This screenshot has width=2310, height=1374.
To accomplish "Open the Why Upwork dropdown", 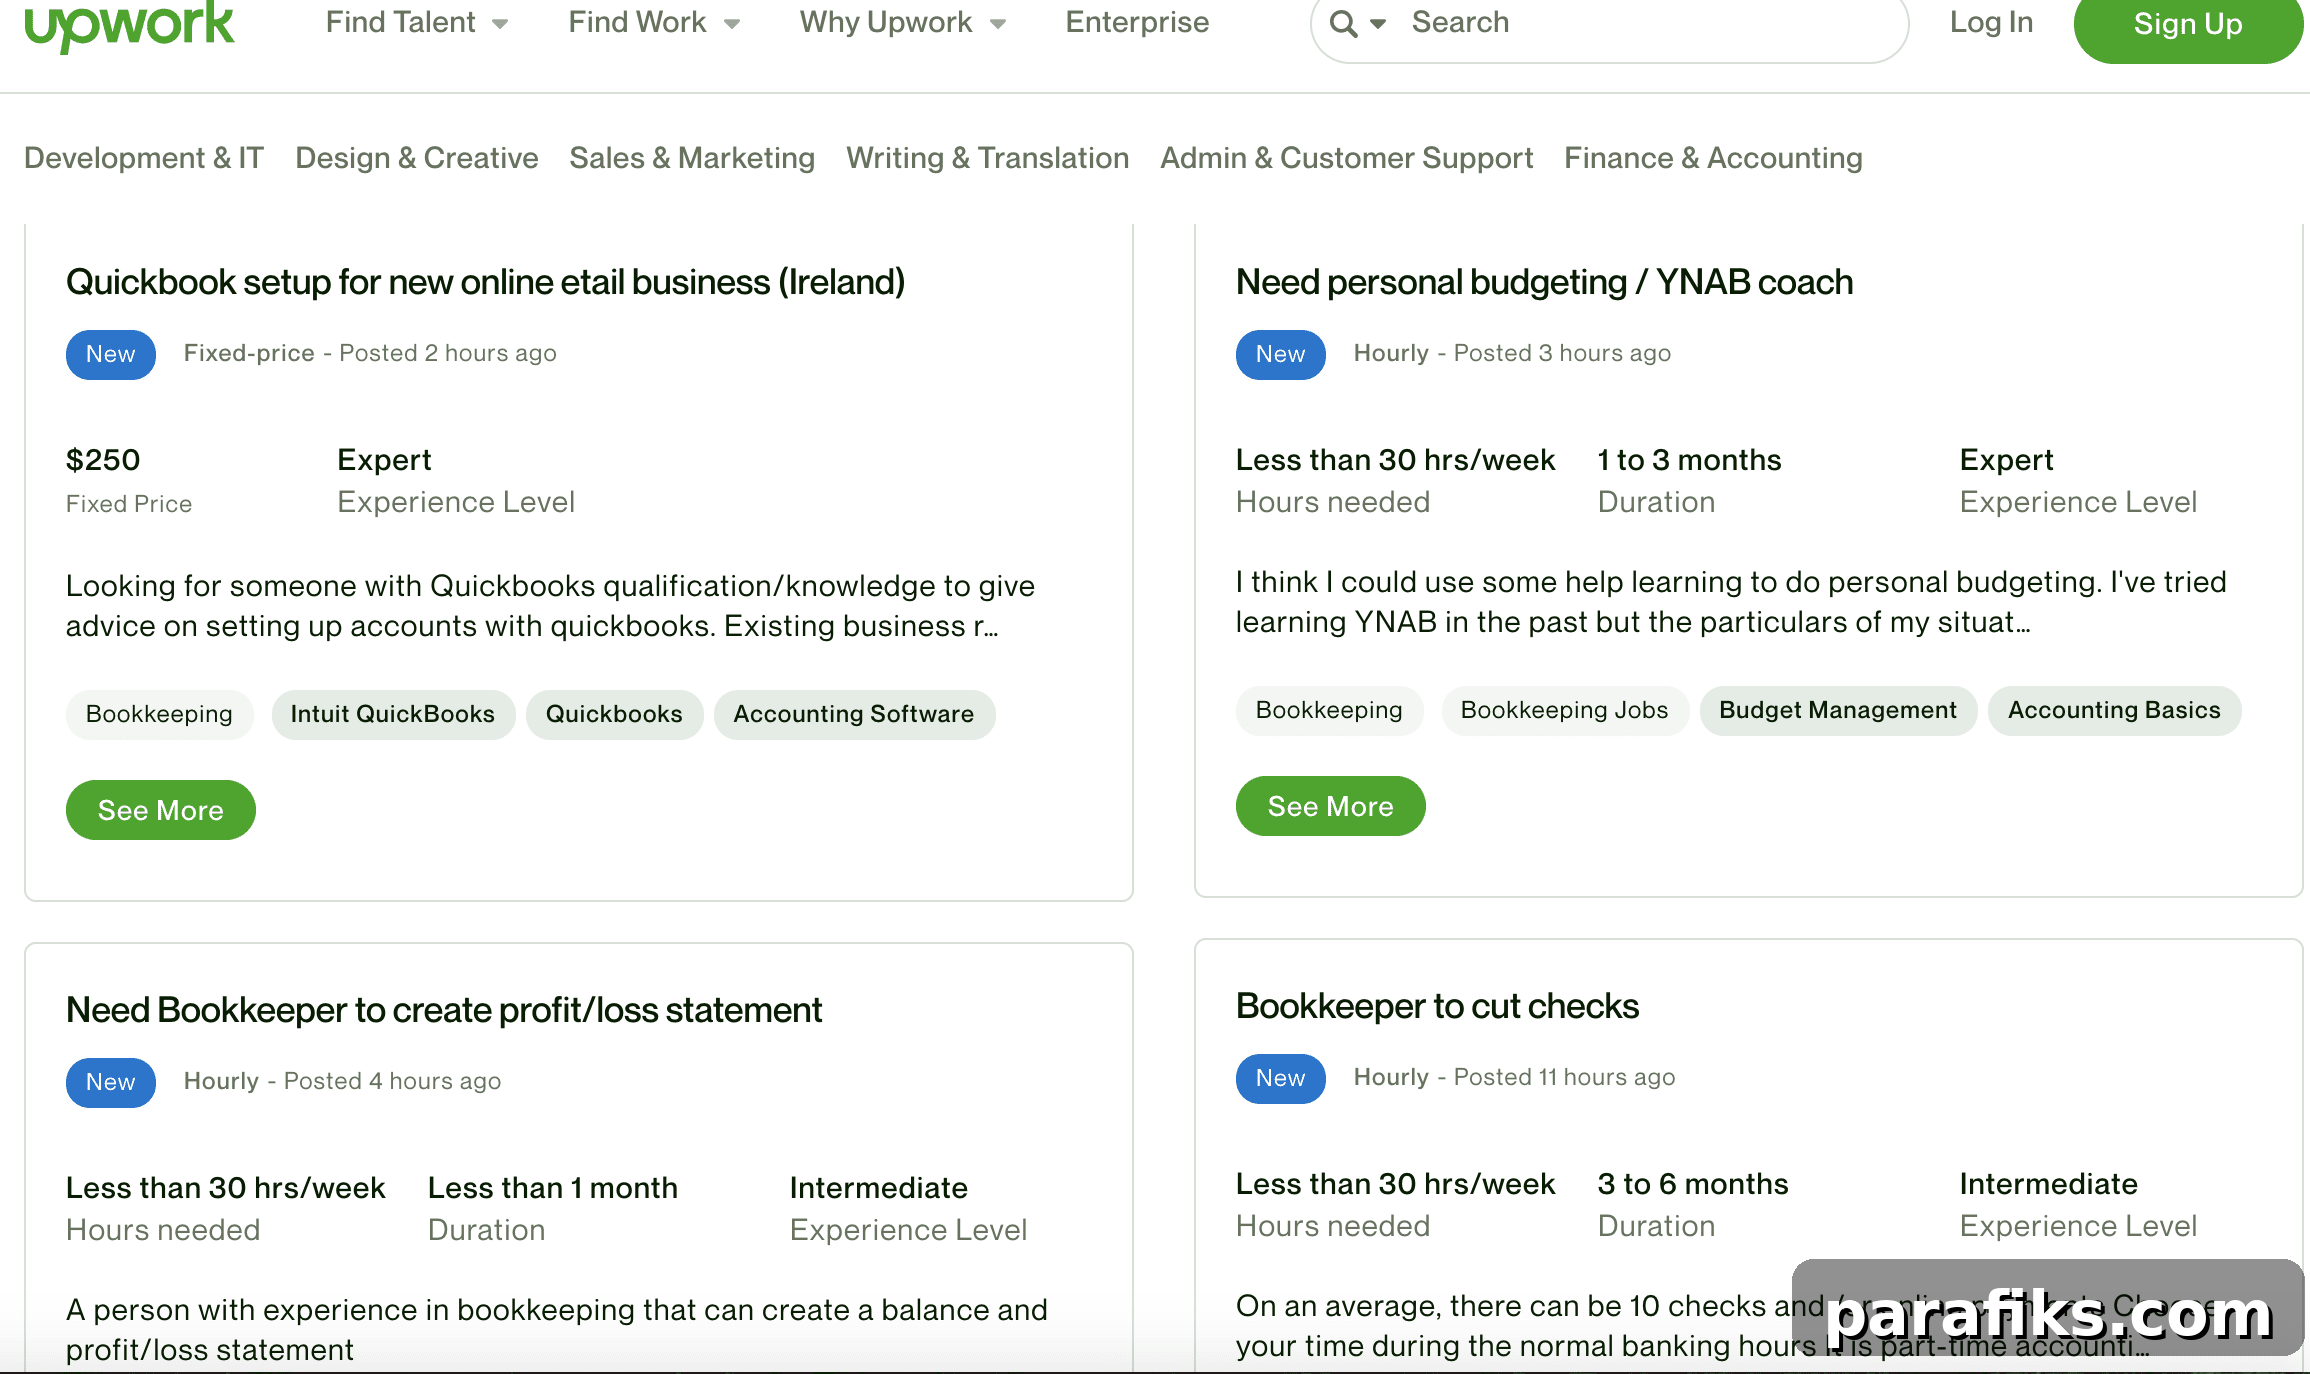I will point(902,22).
